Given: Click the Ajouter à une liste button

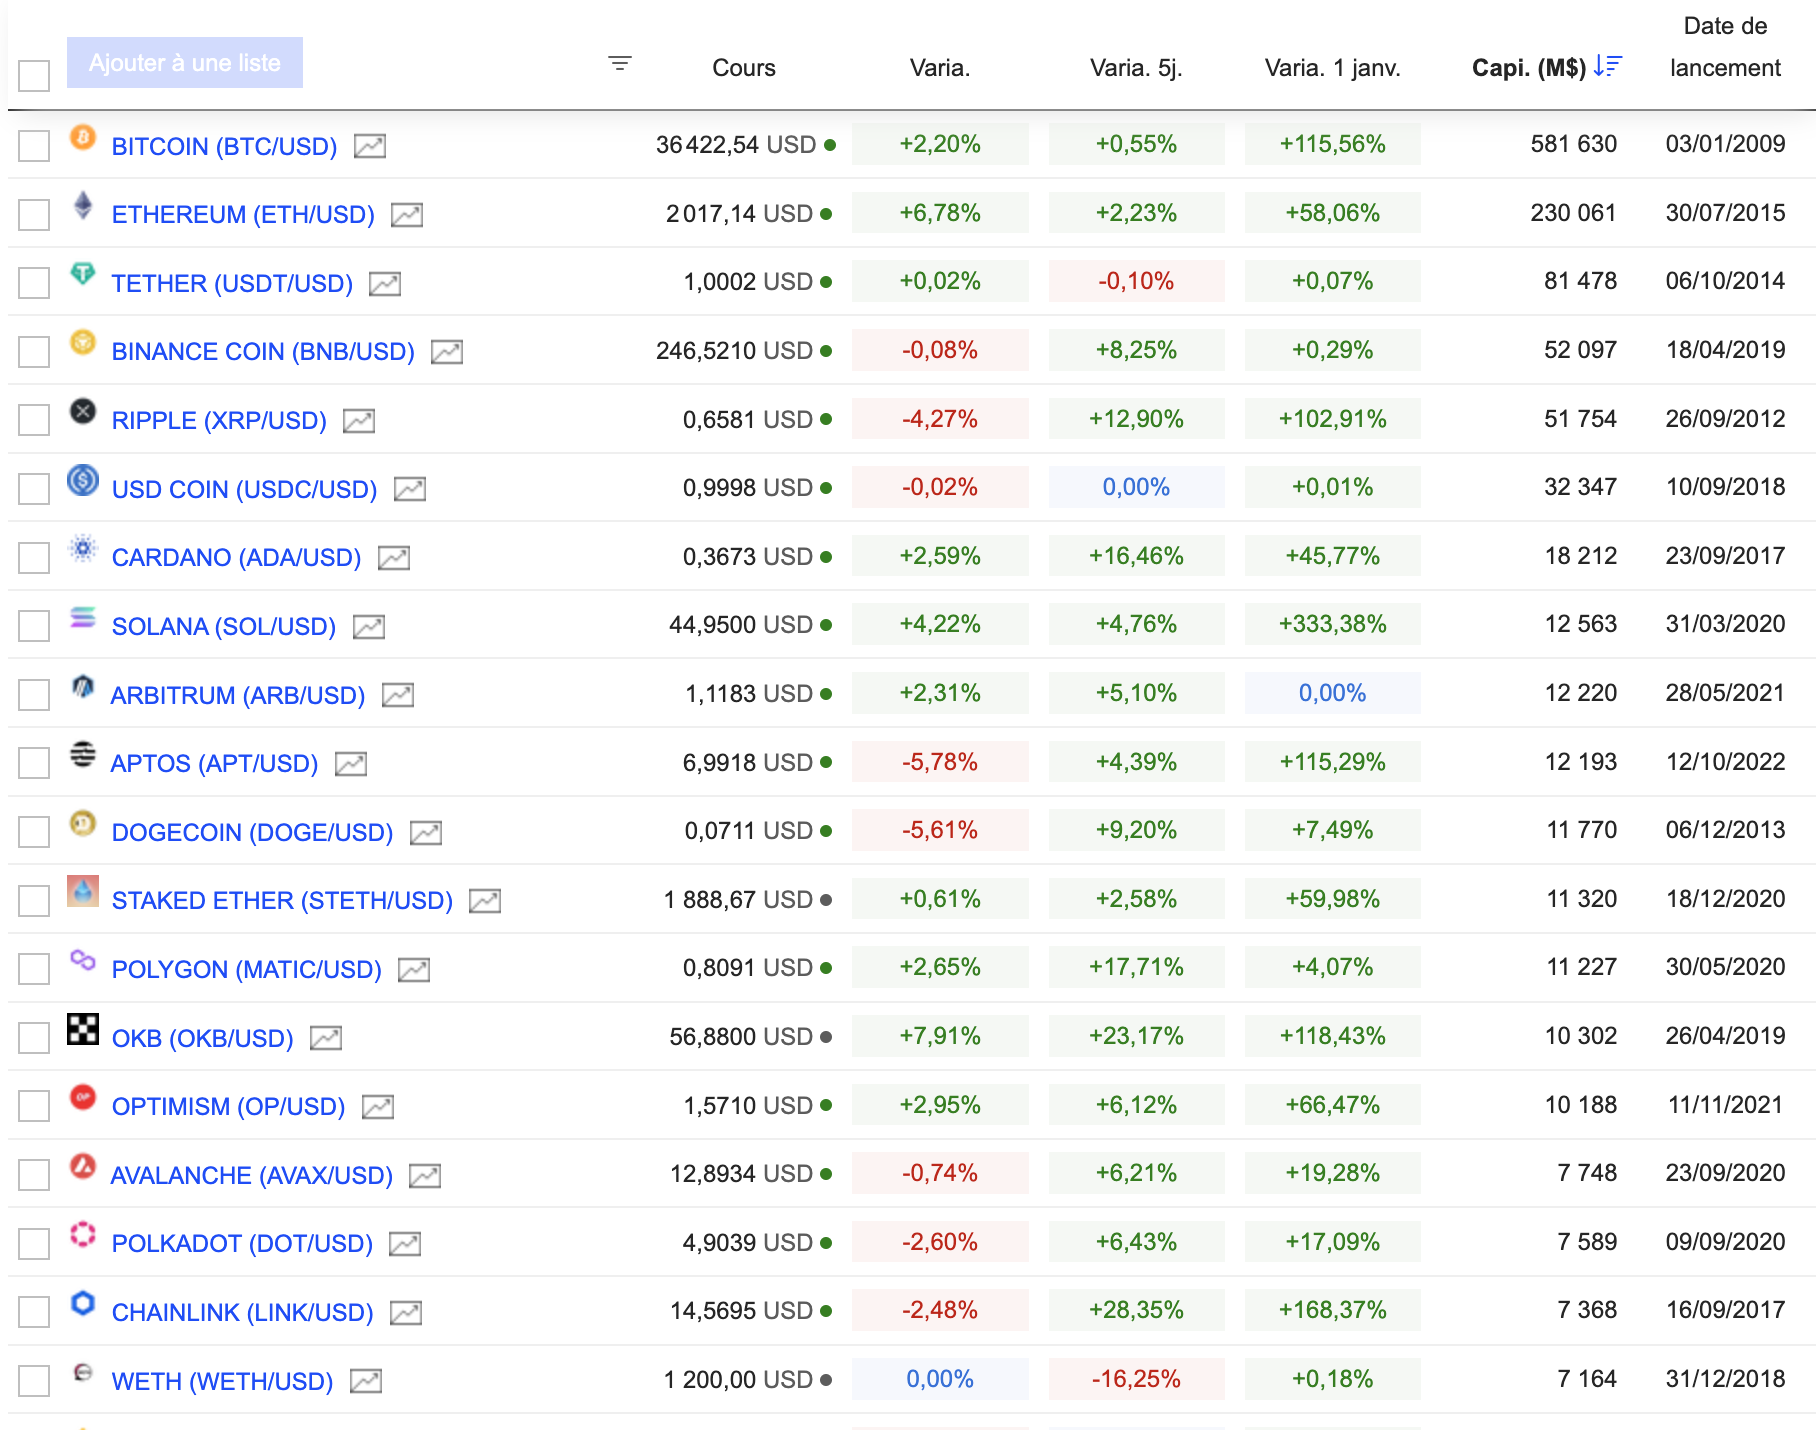Looking at the screenshot, I should click(184, 62).
